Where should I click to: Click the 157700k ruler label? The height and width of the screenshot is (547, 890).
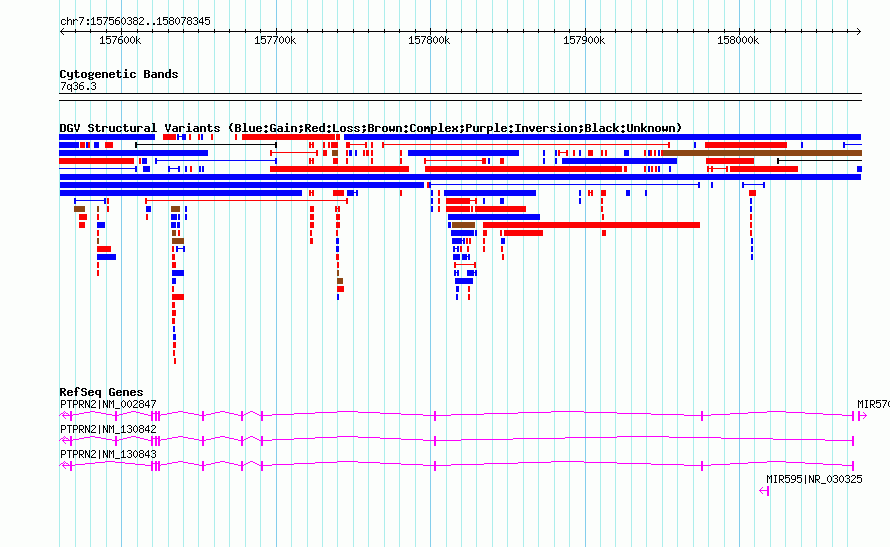pyautogui.click(x=275, y=40)
